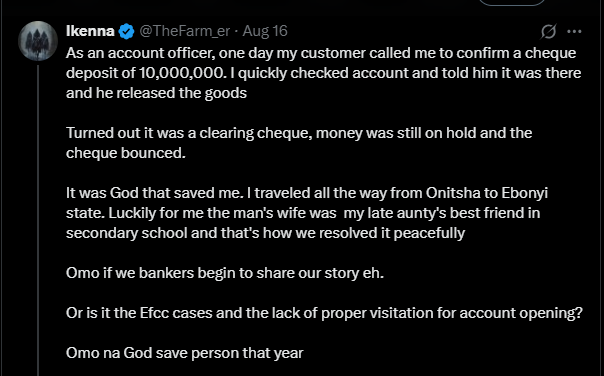Click the blue verified badge beside Ikenna
The image size is (604, 376).
[126, 32]
